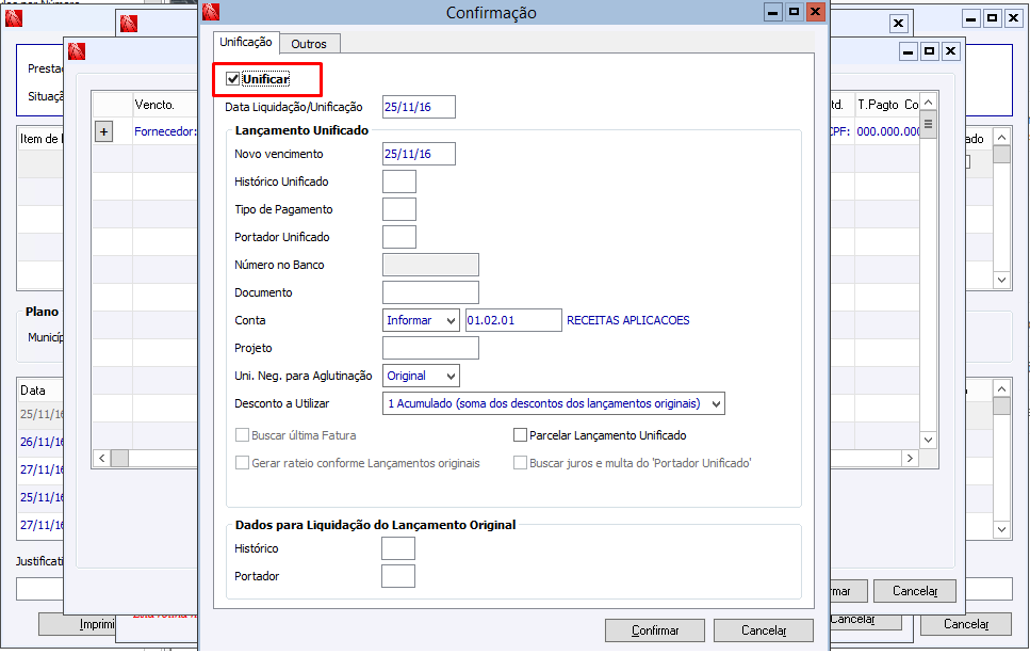Viewport: 1030px width, 651px height.
Task: Click the Fornecedor row text in grid
Action: [164, 131]
